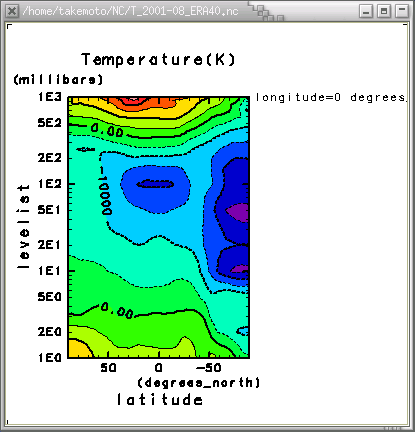Click the rightmost title bar shade button
This screenshot has height=432, width=415.
(402, 11)
